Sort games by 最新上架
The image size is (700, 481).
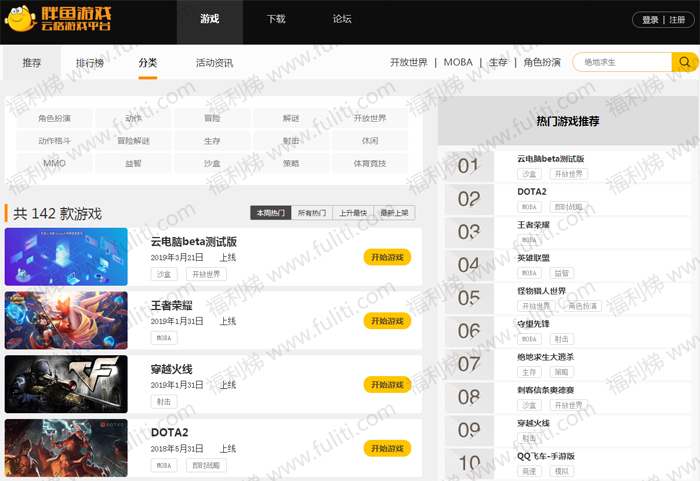click(394, 213)
